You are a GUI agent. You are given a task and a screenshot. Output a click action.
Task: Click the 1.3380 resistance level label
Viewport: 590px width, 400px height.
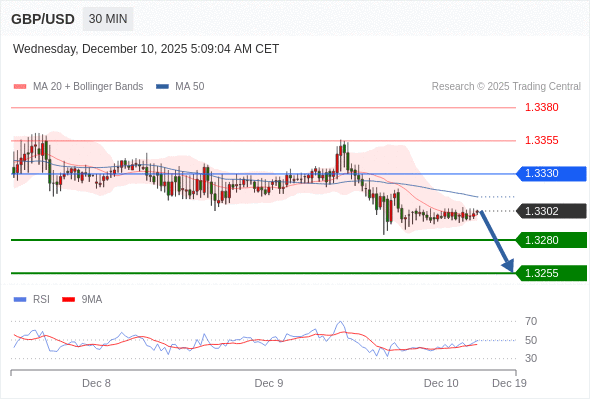541,107
